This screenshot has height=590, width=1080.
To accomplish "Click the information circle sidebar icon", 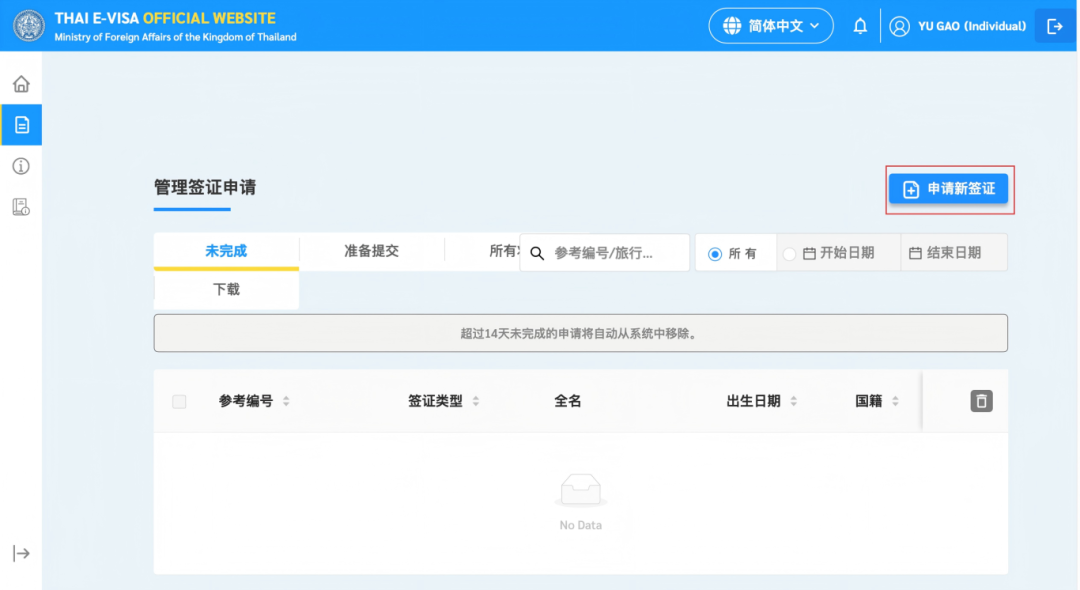I will pyautogui.click(x=21, y=166).
